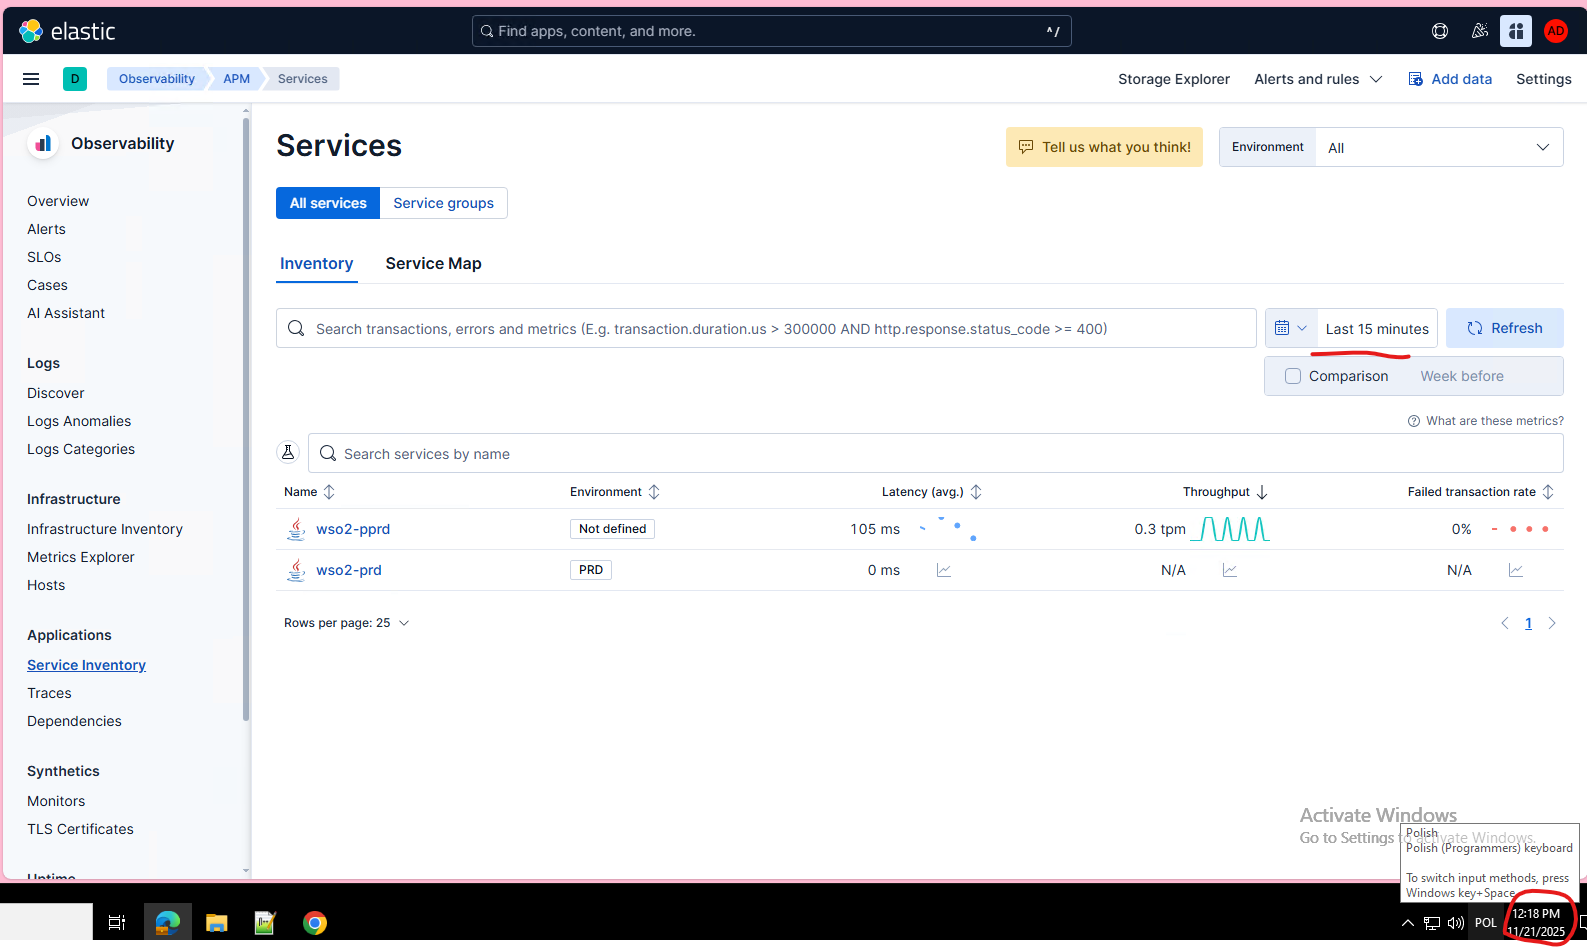This screenshot has height=947, width=1587.
Task: Open the wso2-pprd service link
Action: [353, 529]
